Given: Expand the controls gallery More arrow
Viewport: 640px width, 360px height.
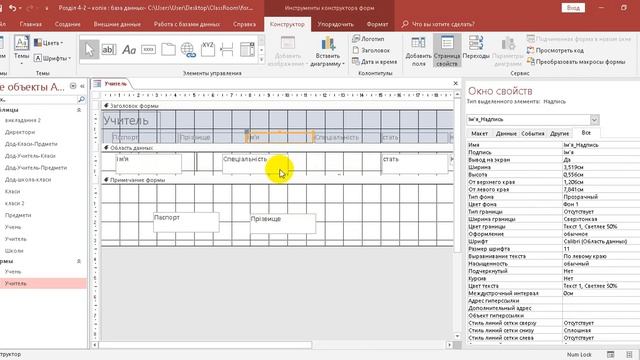Looking at the screenshot, I should tap(262, 60).
